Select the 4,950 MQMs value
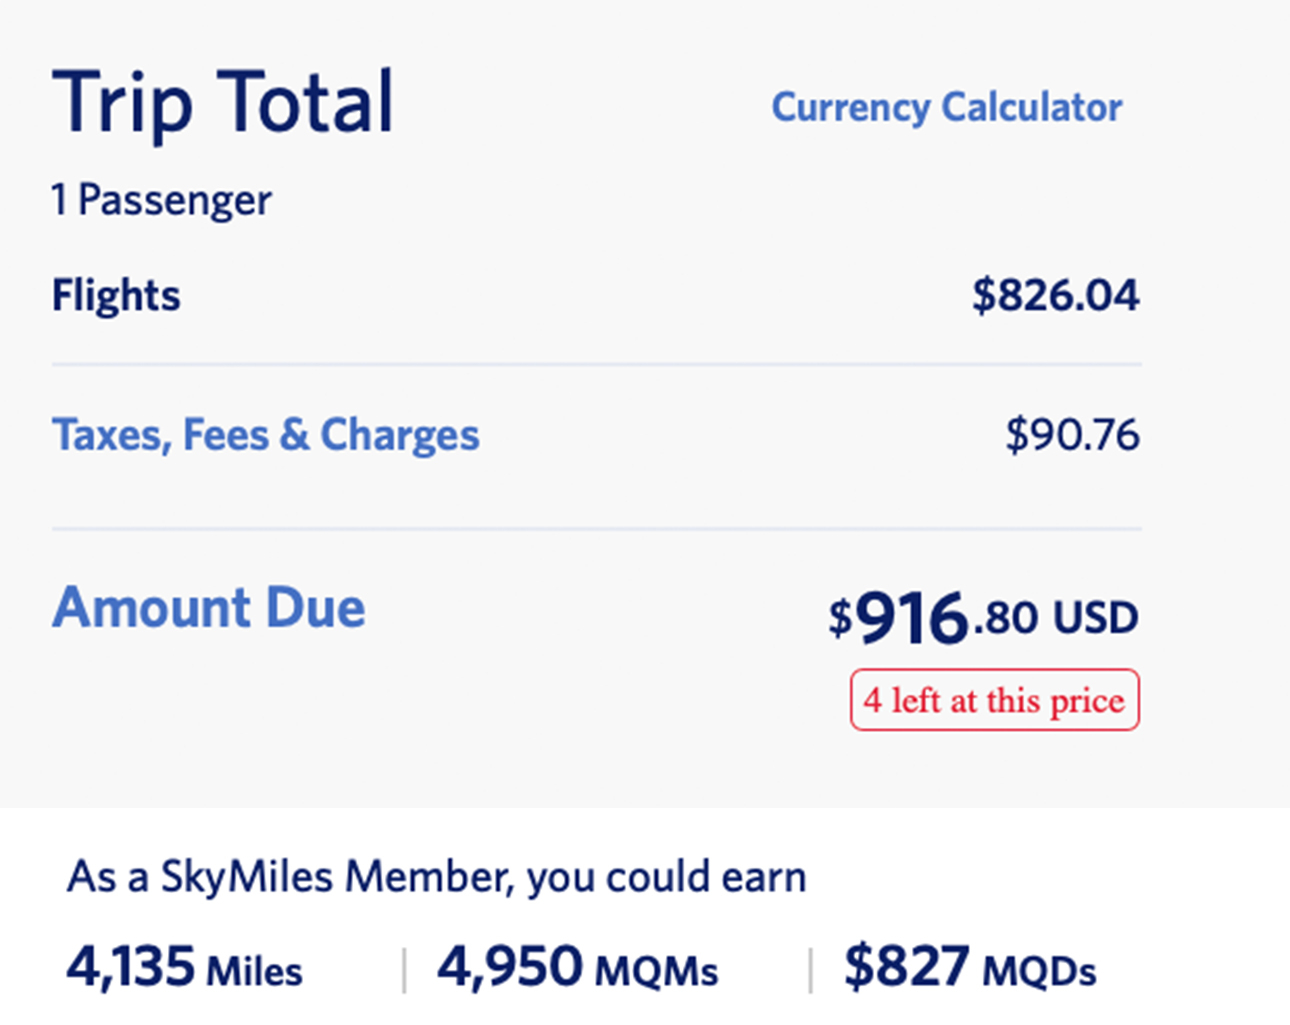Screen dimensions: 1290x1025 coord(577,968)
